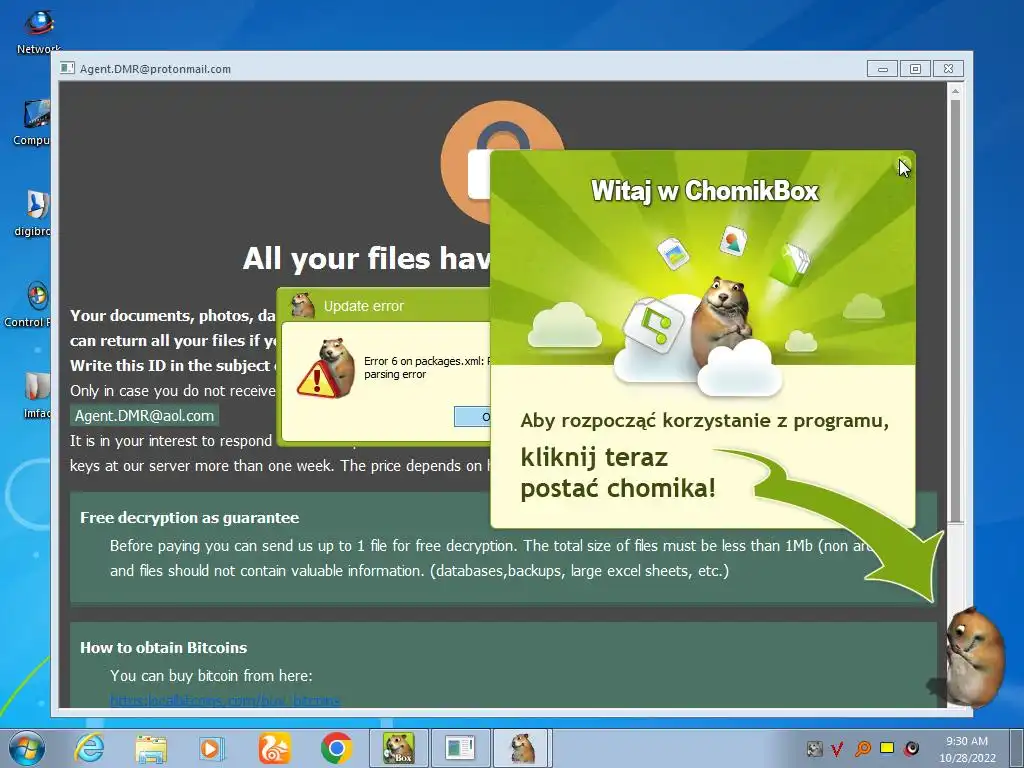Open Google Chrome from taskbar
This screenshot has width=1024, height=768.
coord(336,748)
